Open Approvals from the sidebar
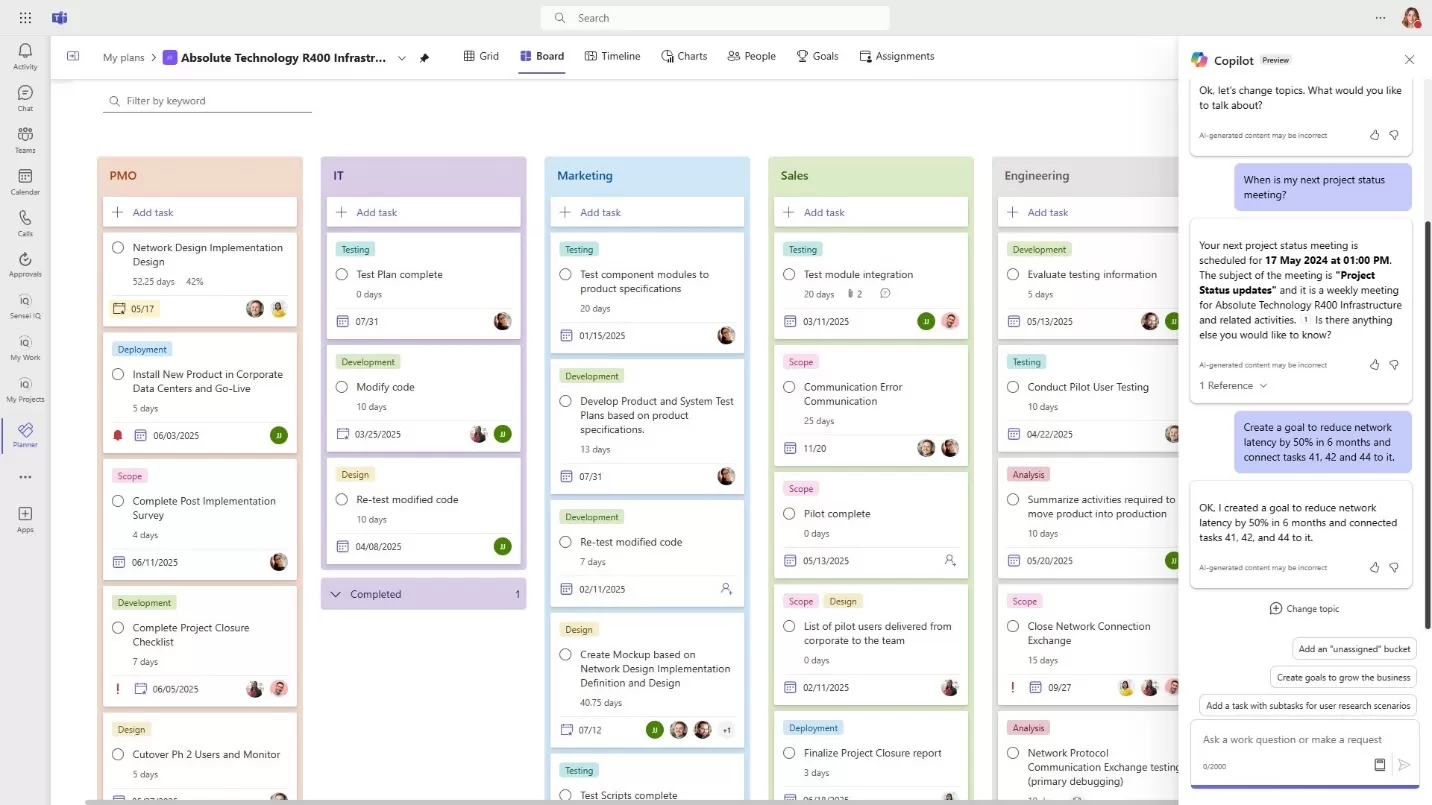Screen dimensions: 1432x805 coord(24,262)
